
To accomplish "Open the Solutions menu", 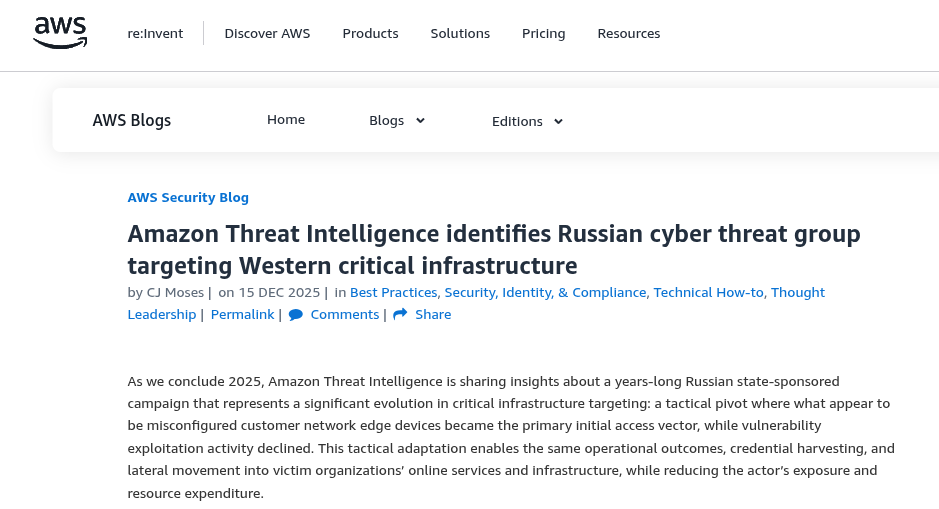I will [460, 33].
